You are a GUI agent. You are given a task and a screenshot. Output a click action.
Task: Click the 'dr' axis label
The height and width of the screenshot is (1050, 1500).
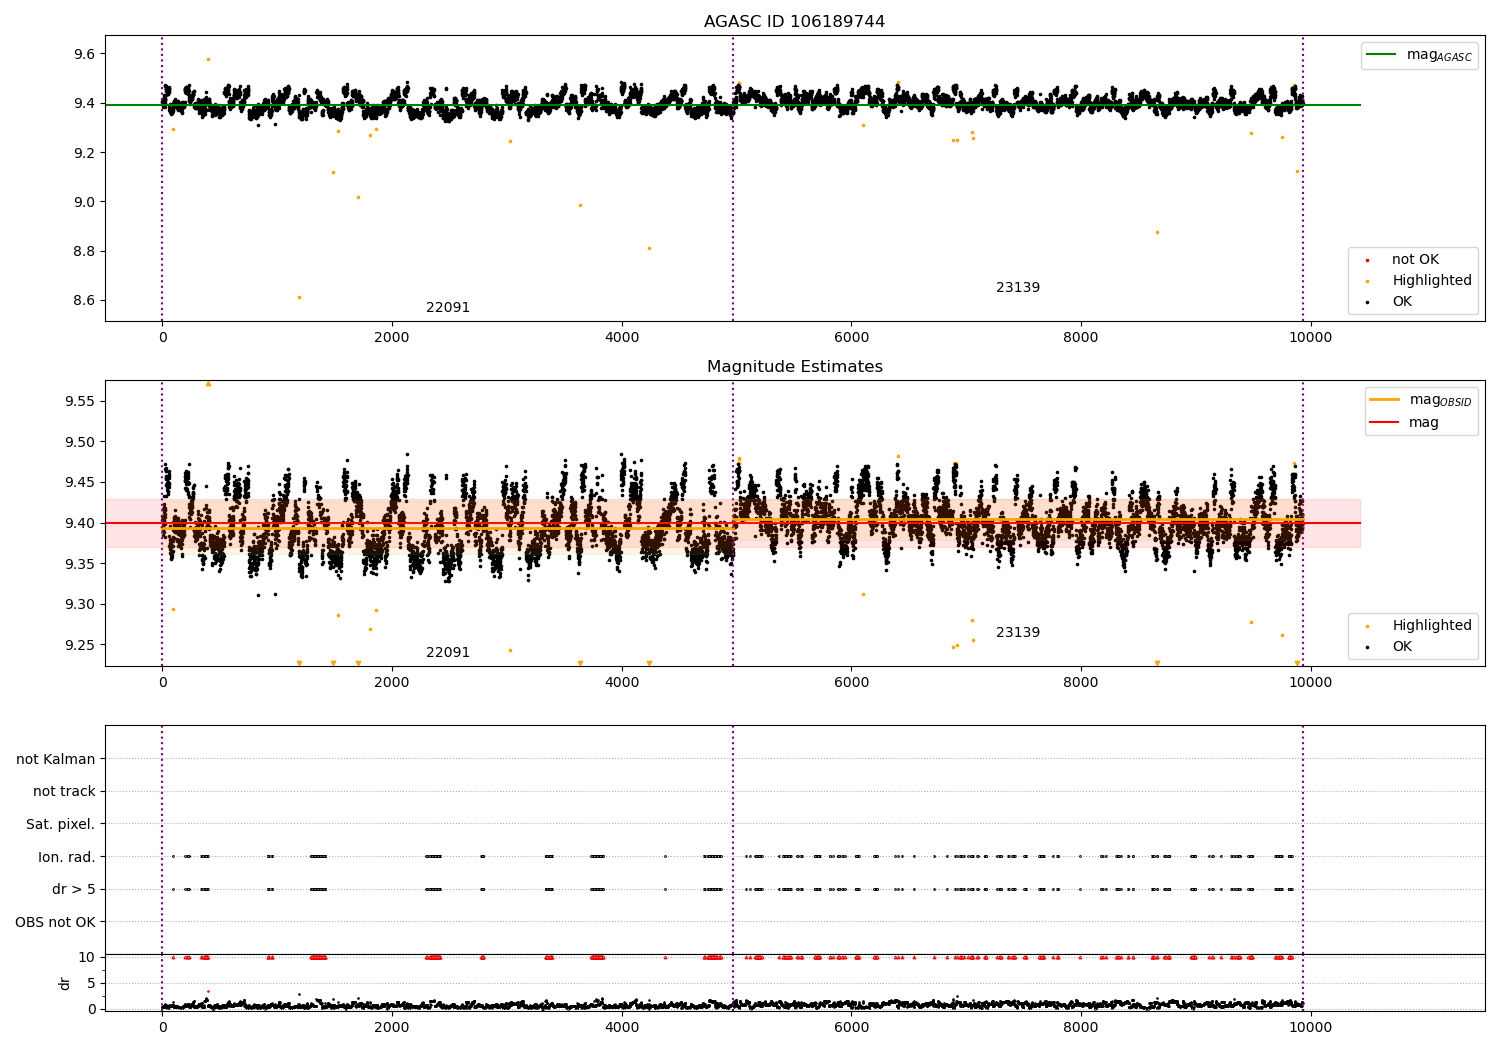65,983
